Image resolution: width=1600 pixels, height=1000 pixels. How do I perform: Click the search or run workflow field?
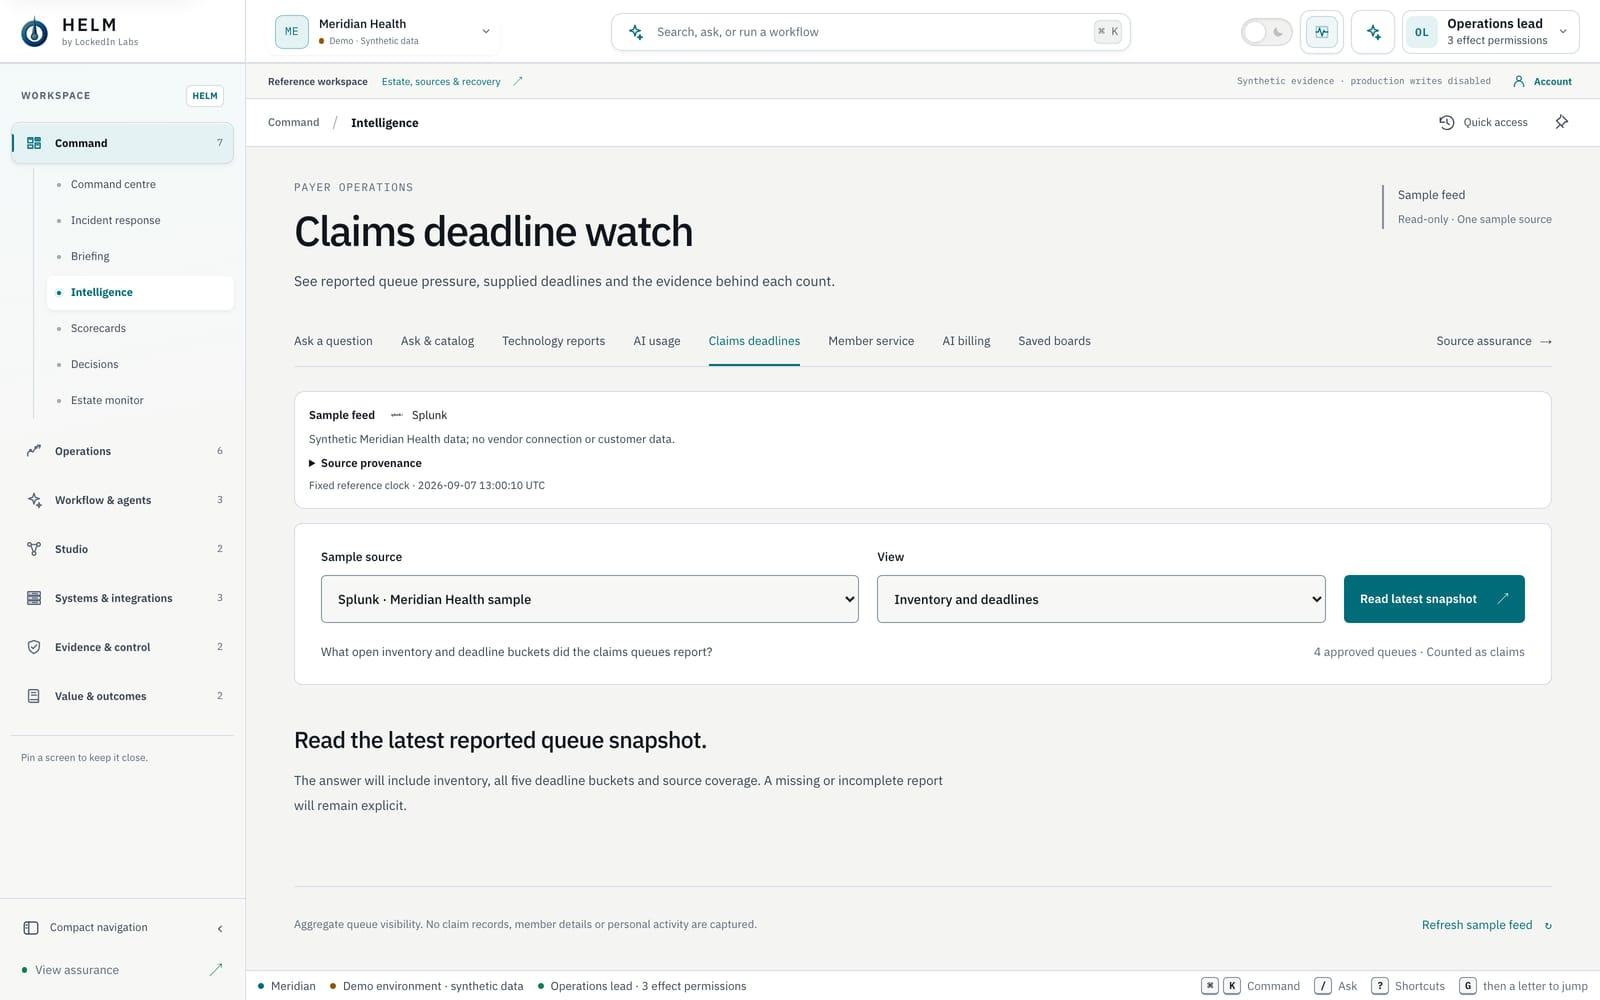(x=871, y=32)
